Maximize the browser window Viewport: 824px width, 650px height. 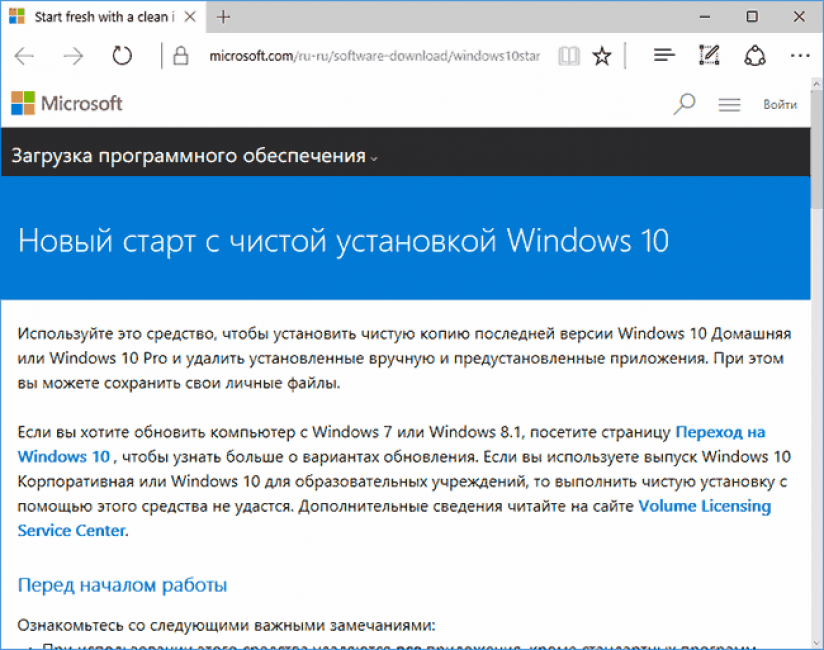click(x=752, y=17)
